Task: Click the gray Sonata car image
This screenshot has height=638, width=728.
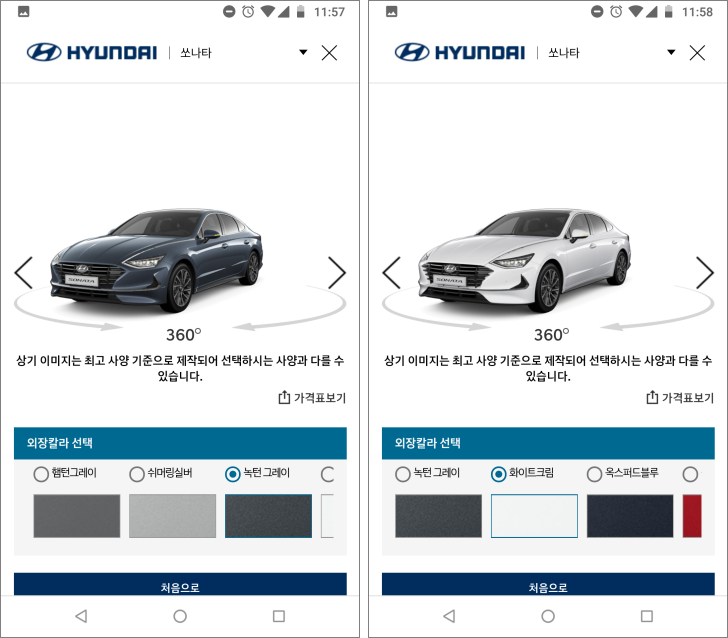Action: point(157,260)
